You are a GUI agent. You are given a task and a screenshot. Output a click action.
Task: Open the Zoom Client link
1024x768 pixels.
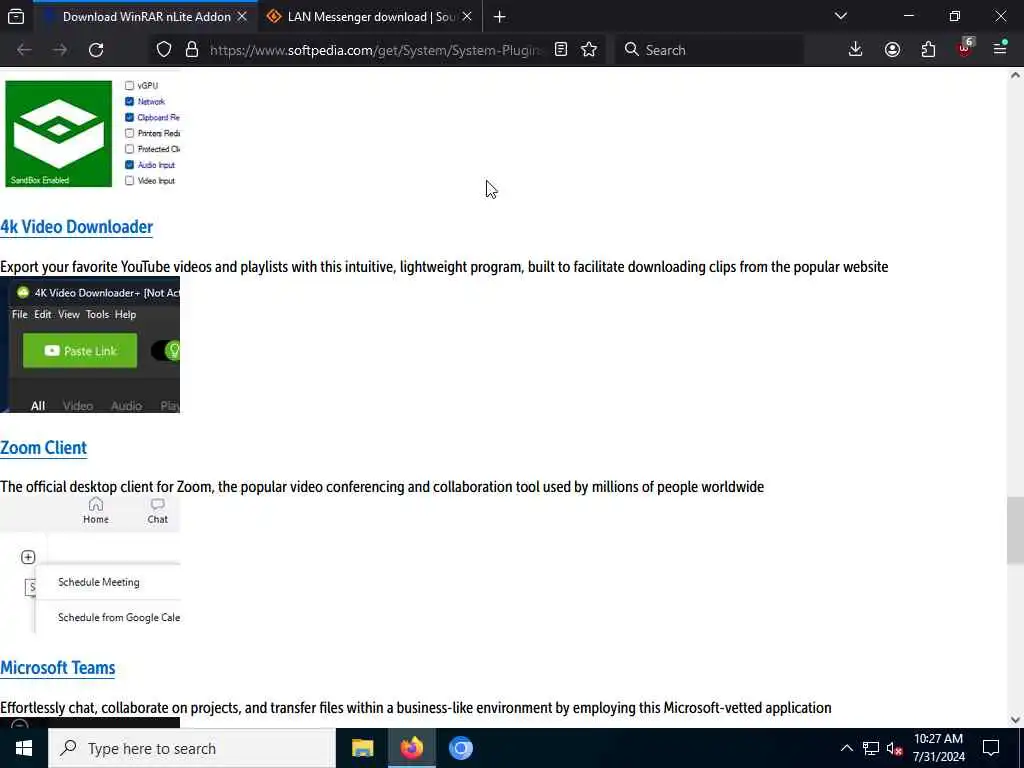point(43,448)
